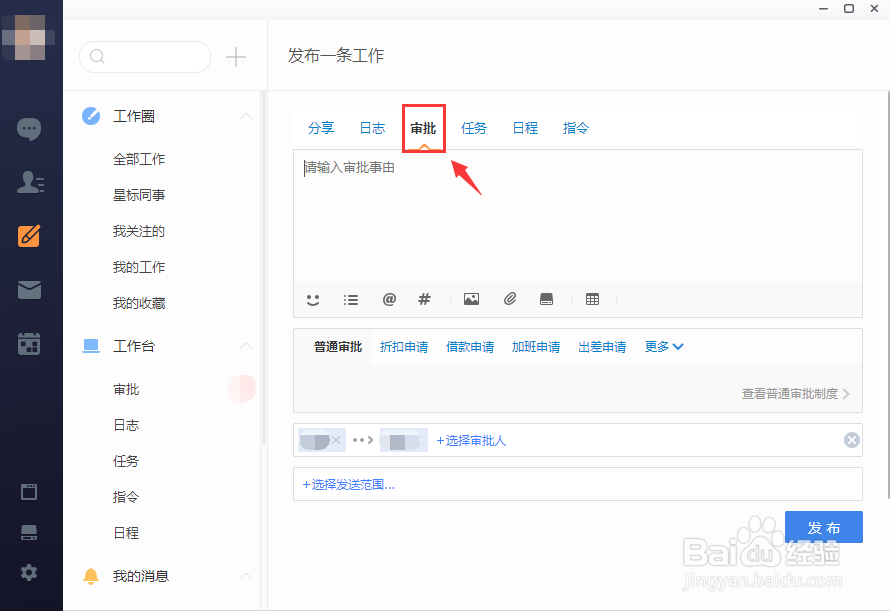Select the 日程 tab
Screen dimensions: 890x611
pos(525,127)
